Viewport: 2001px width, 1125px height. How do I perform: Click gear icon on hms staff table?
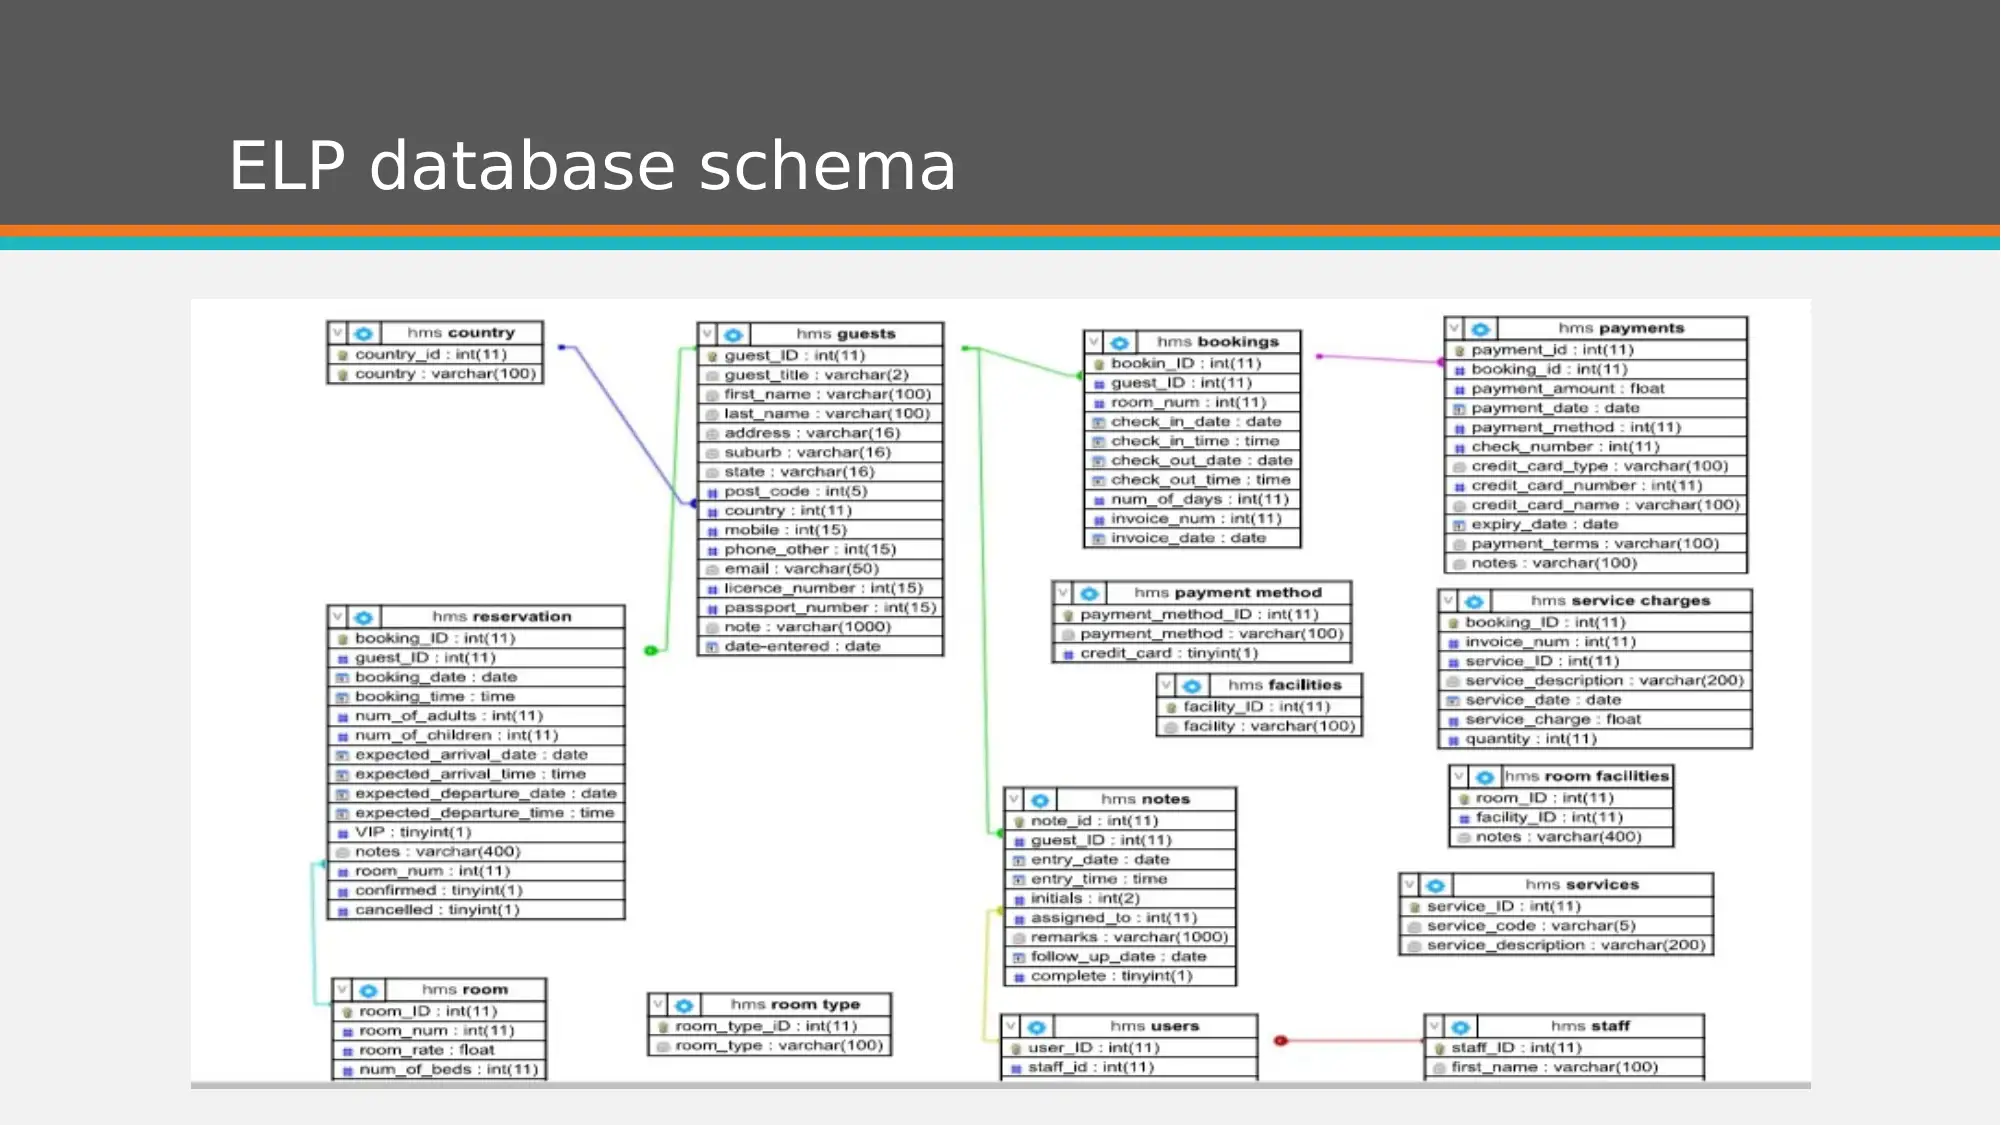[1460, 1027]
